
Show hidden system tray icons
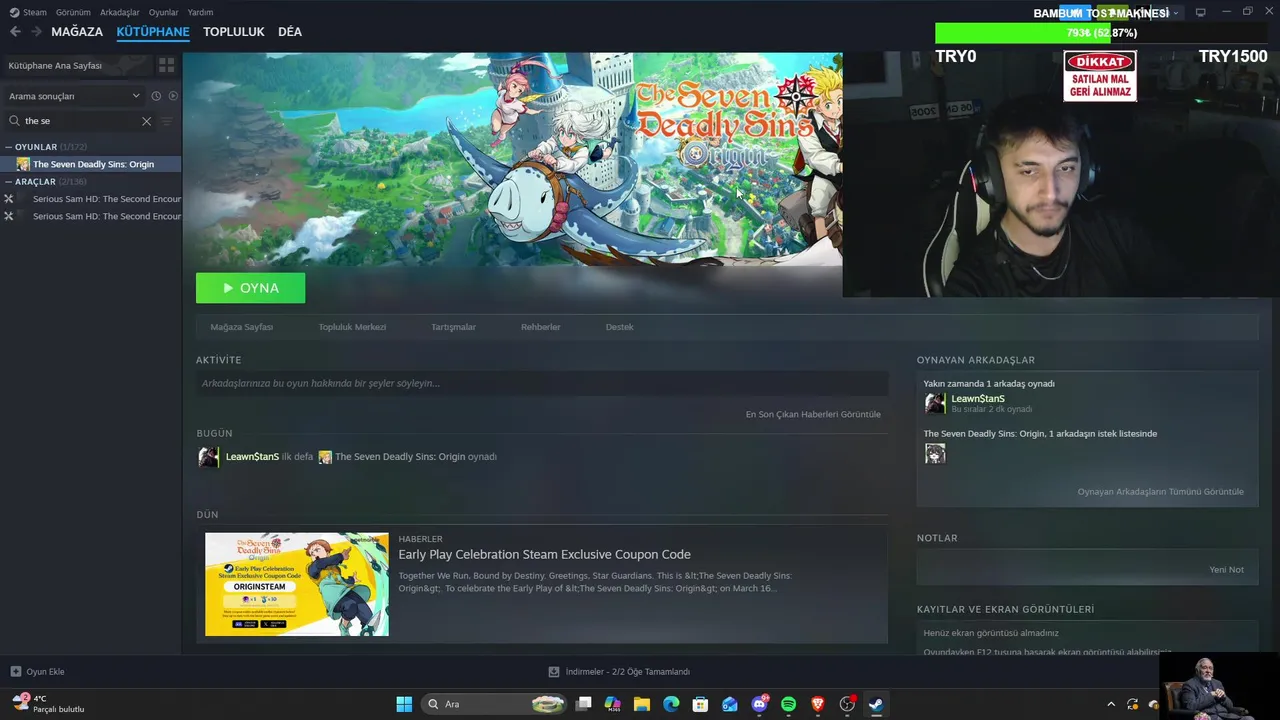(x=1110, y=704)
